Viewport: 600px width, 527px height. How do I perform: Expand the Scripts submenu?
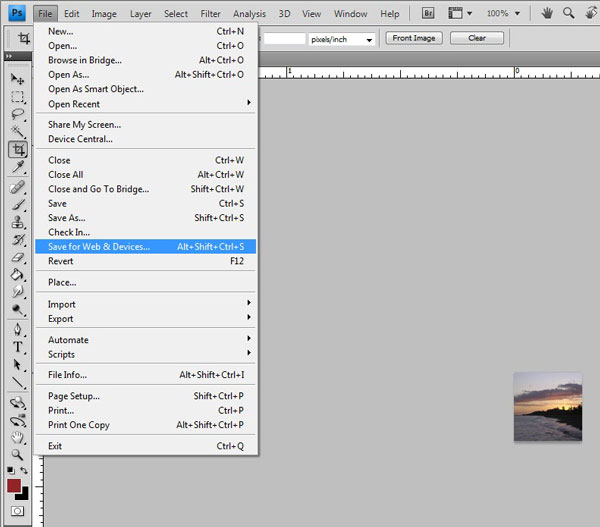pos(145,354)
